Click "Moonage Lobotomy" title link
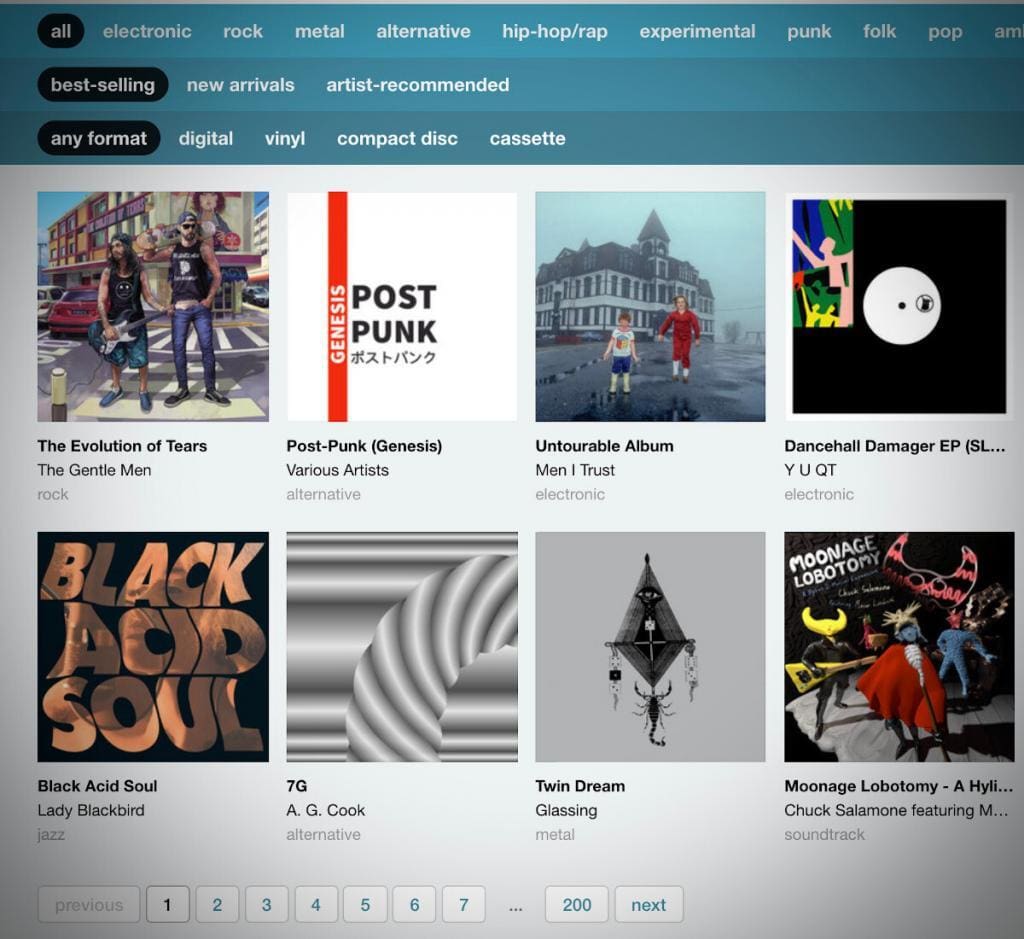1024x939 pixels. 899,786
